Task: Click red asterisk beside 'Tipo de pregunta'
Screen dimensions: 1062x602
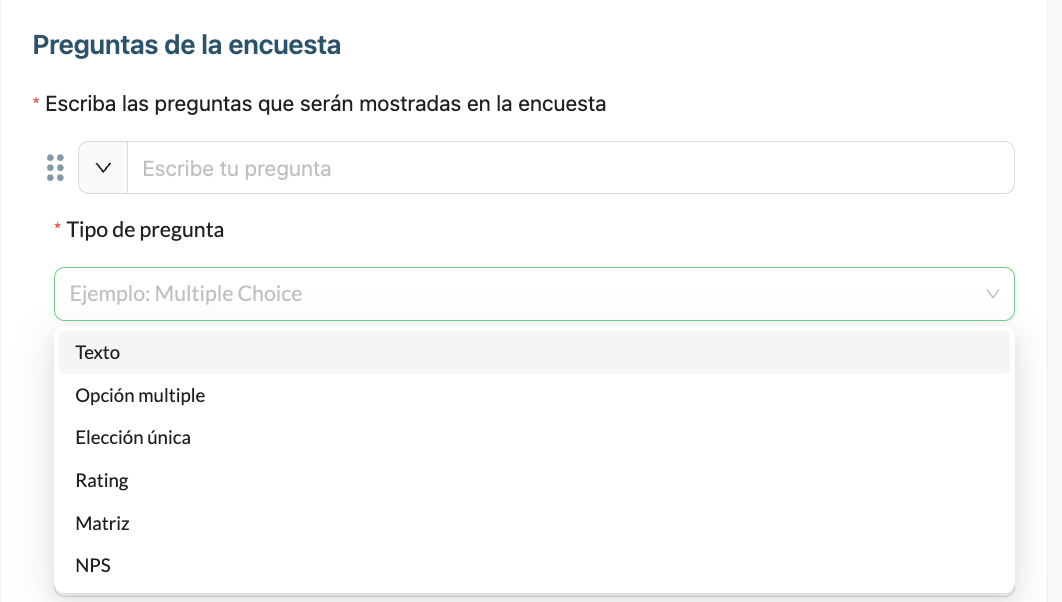Action: [x=58, y=227]
